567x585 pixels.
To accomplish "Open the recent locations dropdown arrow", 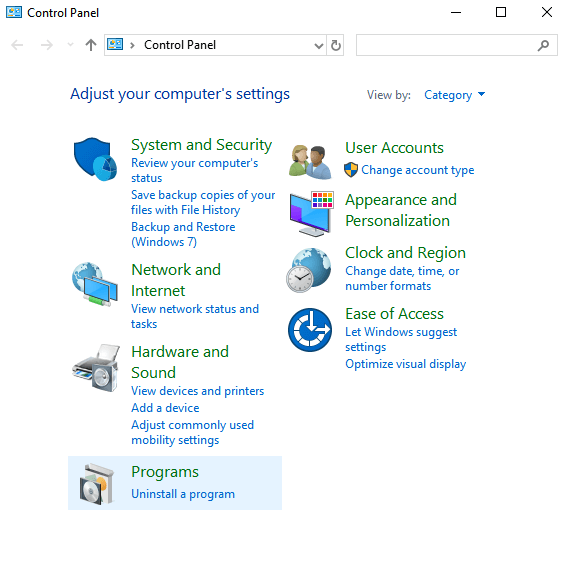I will pyautogui.click(x=70, y=45).
